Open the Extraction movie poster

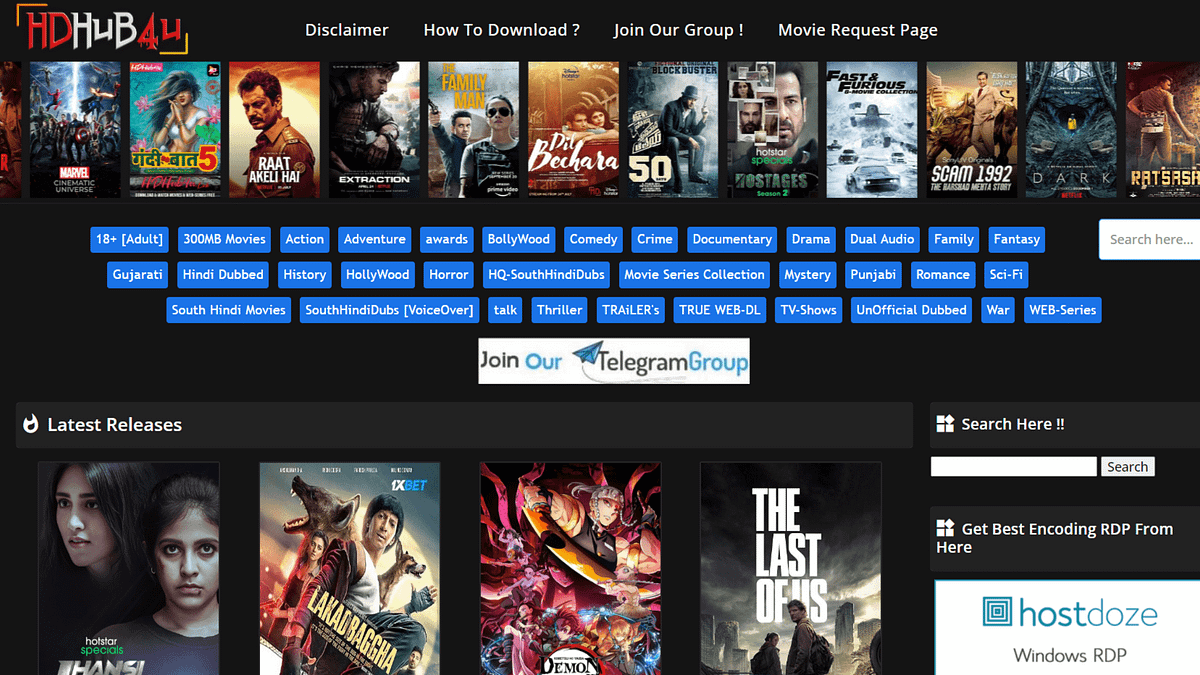[x=374, y=130]
